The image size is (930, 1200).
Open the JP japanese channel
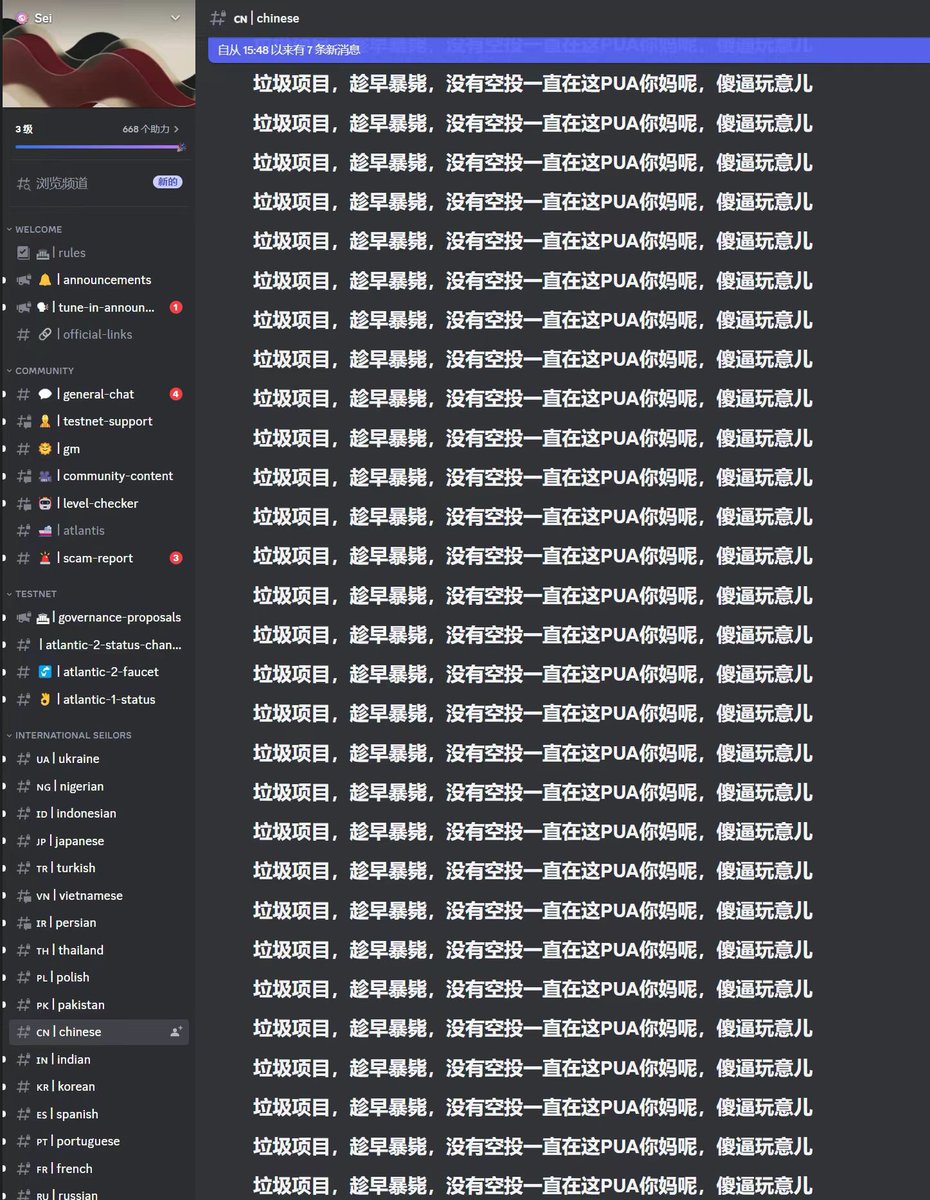tap(98, 841)
